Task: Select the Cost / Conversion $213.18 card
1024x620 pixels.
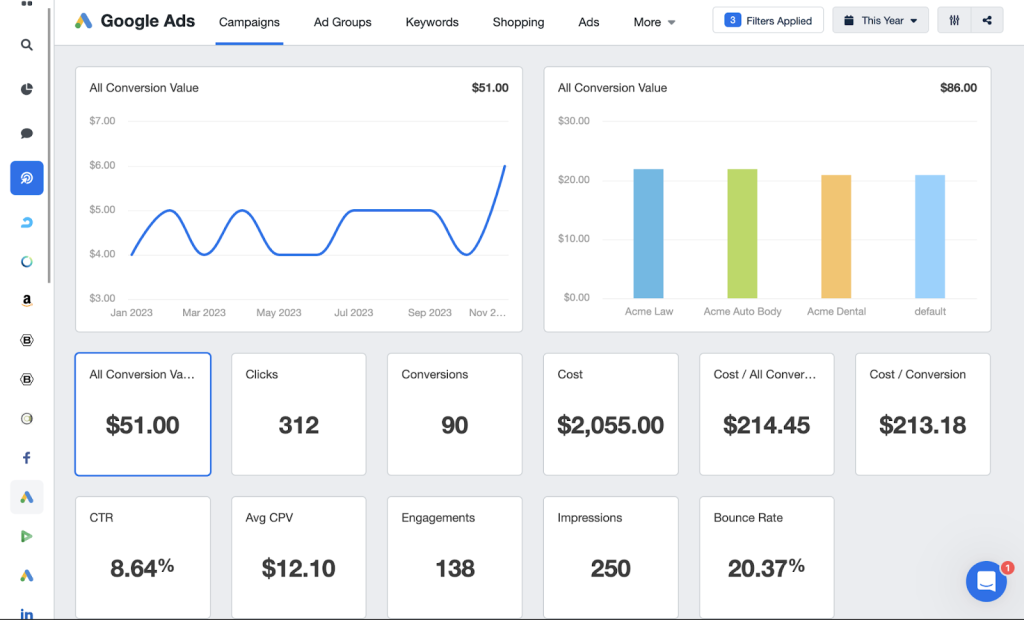Action: [x=923, y=414]
